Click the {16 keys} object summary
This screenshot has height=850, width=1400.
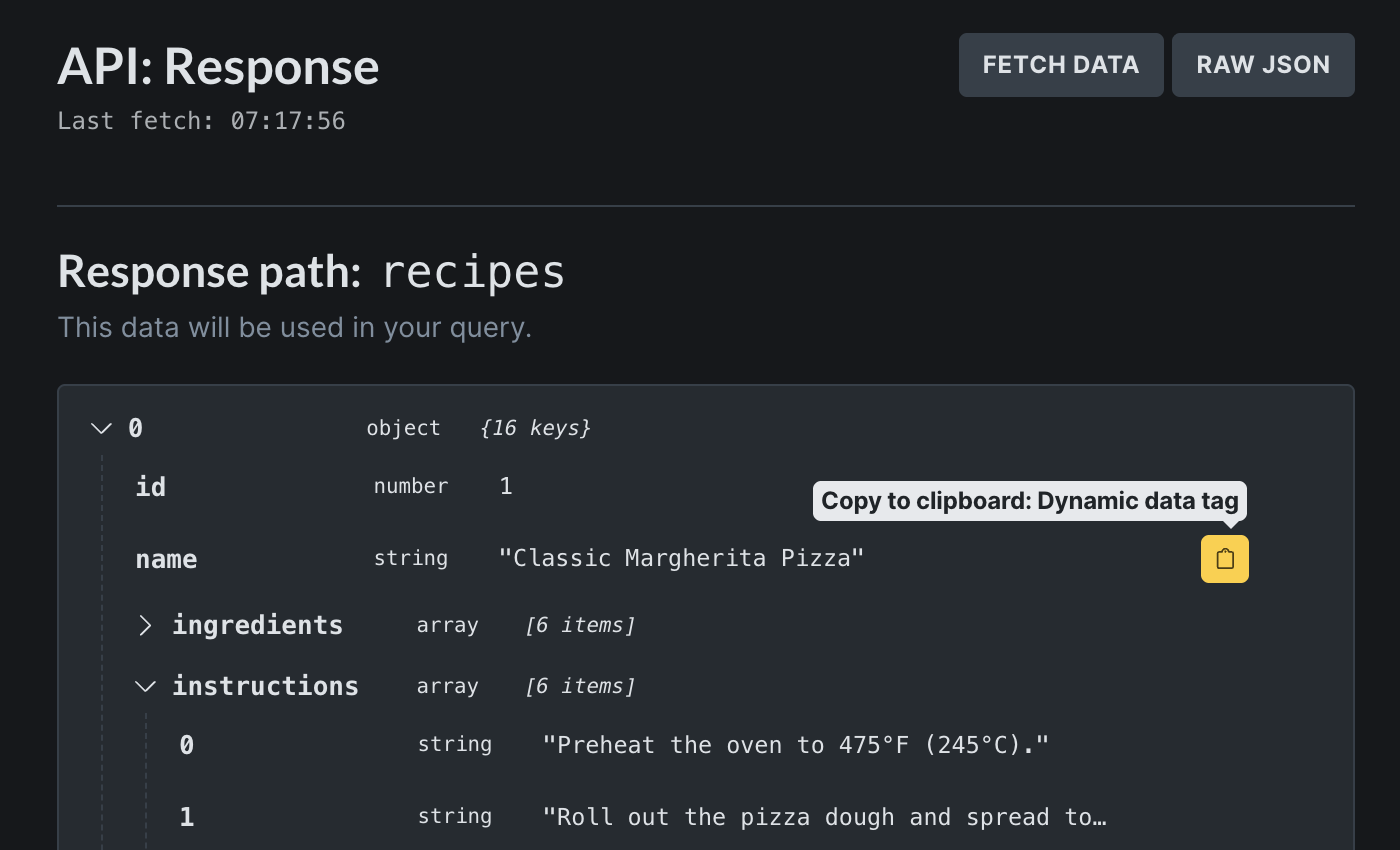[x=535, y=428]
